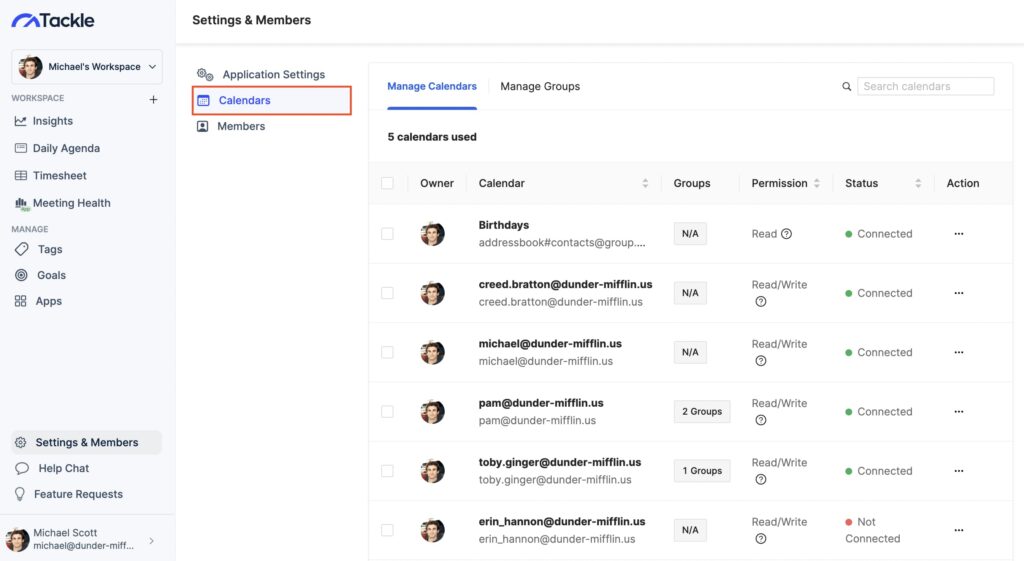Click owner avatar in Birthdays row
This screenshot has width=1024, height=561.
432,234
